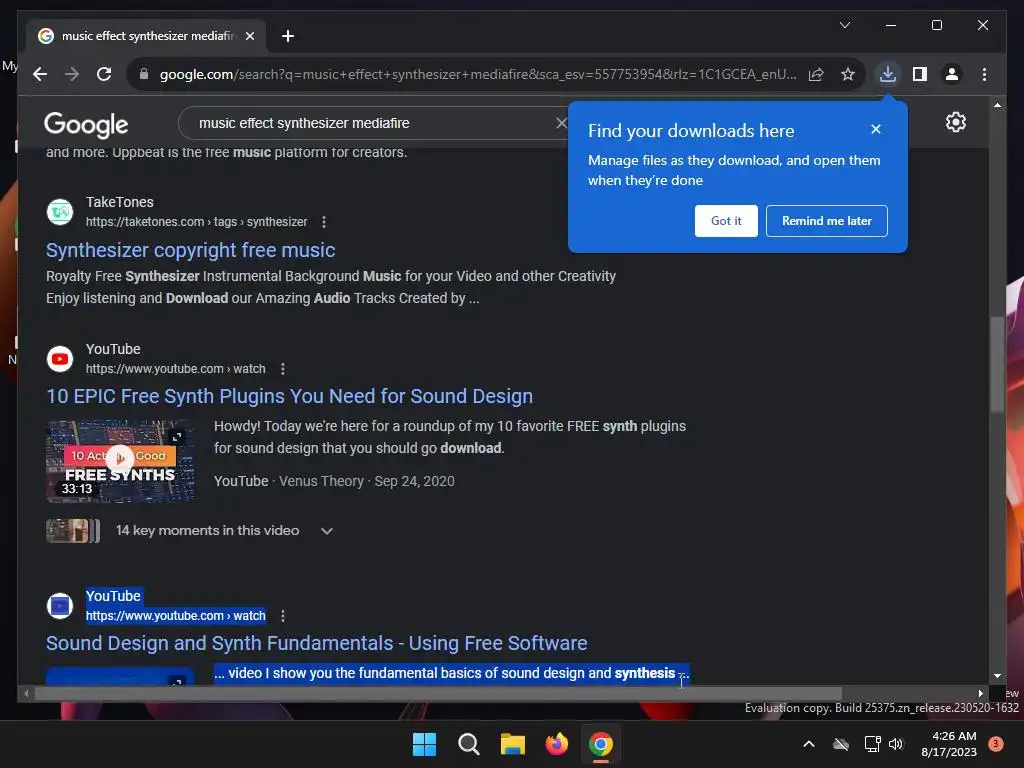
Task: Open a new tab with the plus button
Action: (x=288, y=36)
